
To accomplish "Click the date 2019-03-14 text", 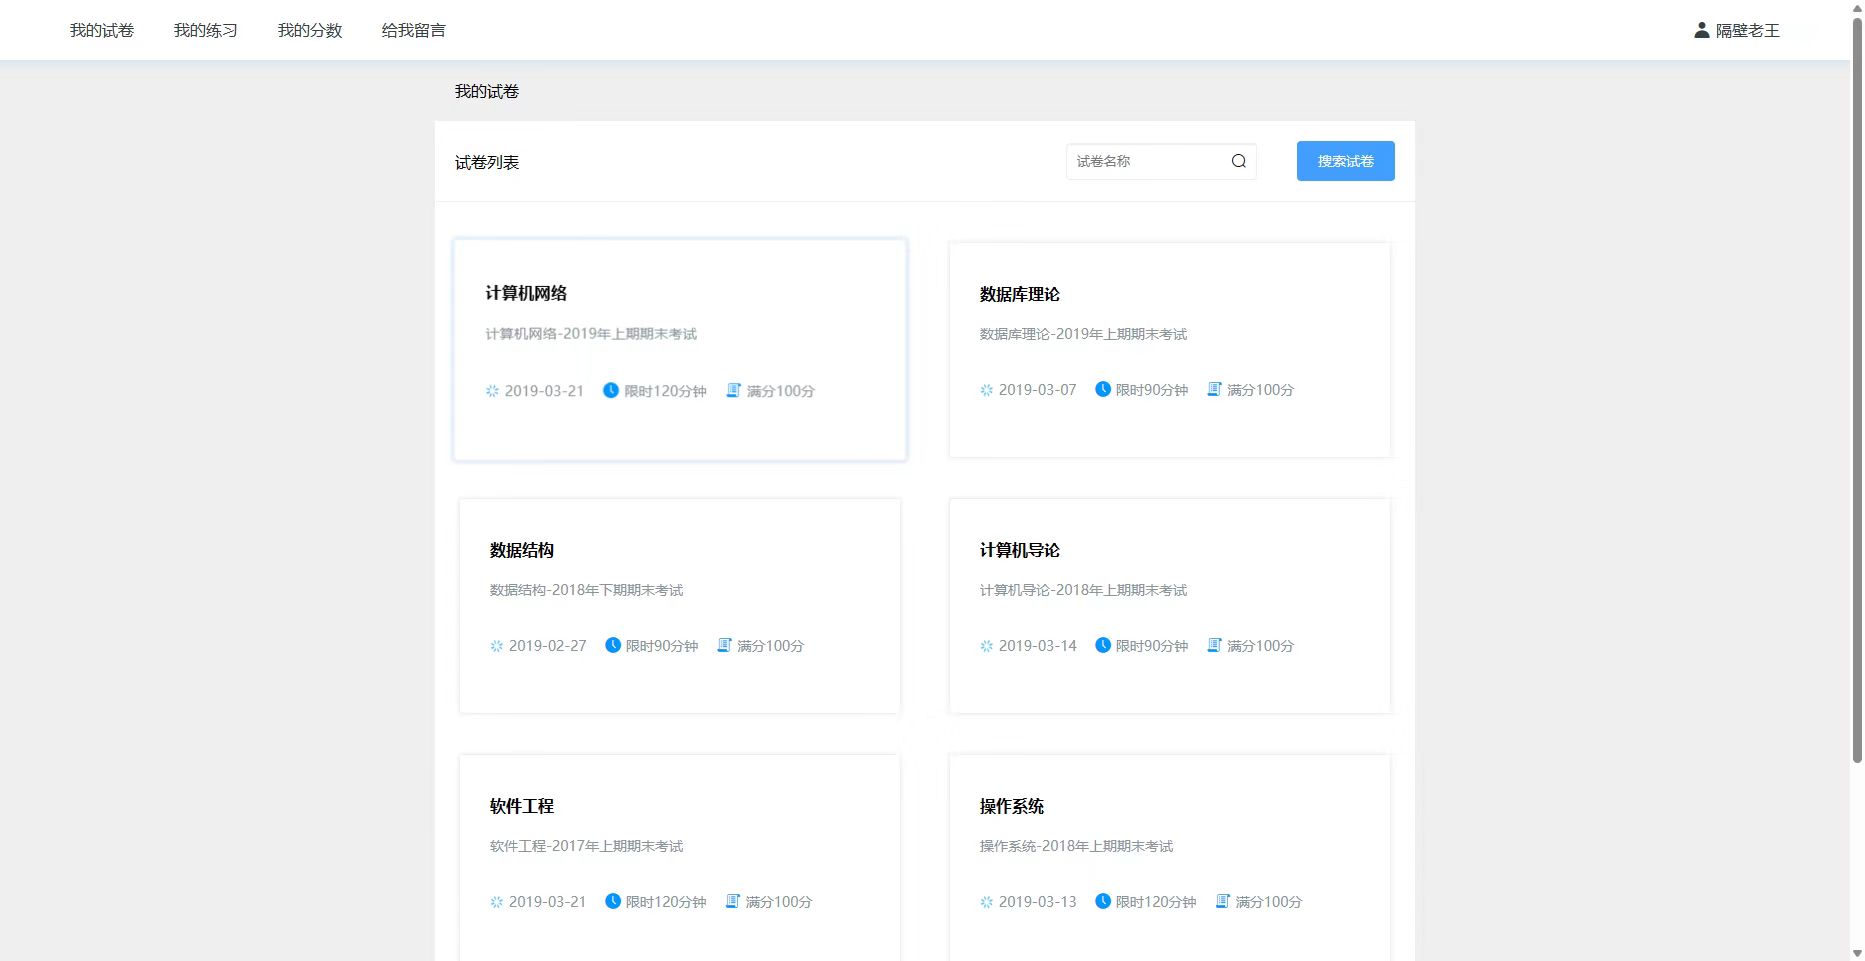I will (1038, 646).
